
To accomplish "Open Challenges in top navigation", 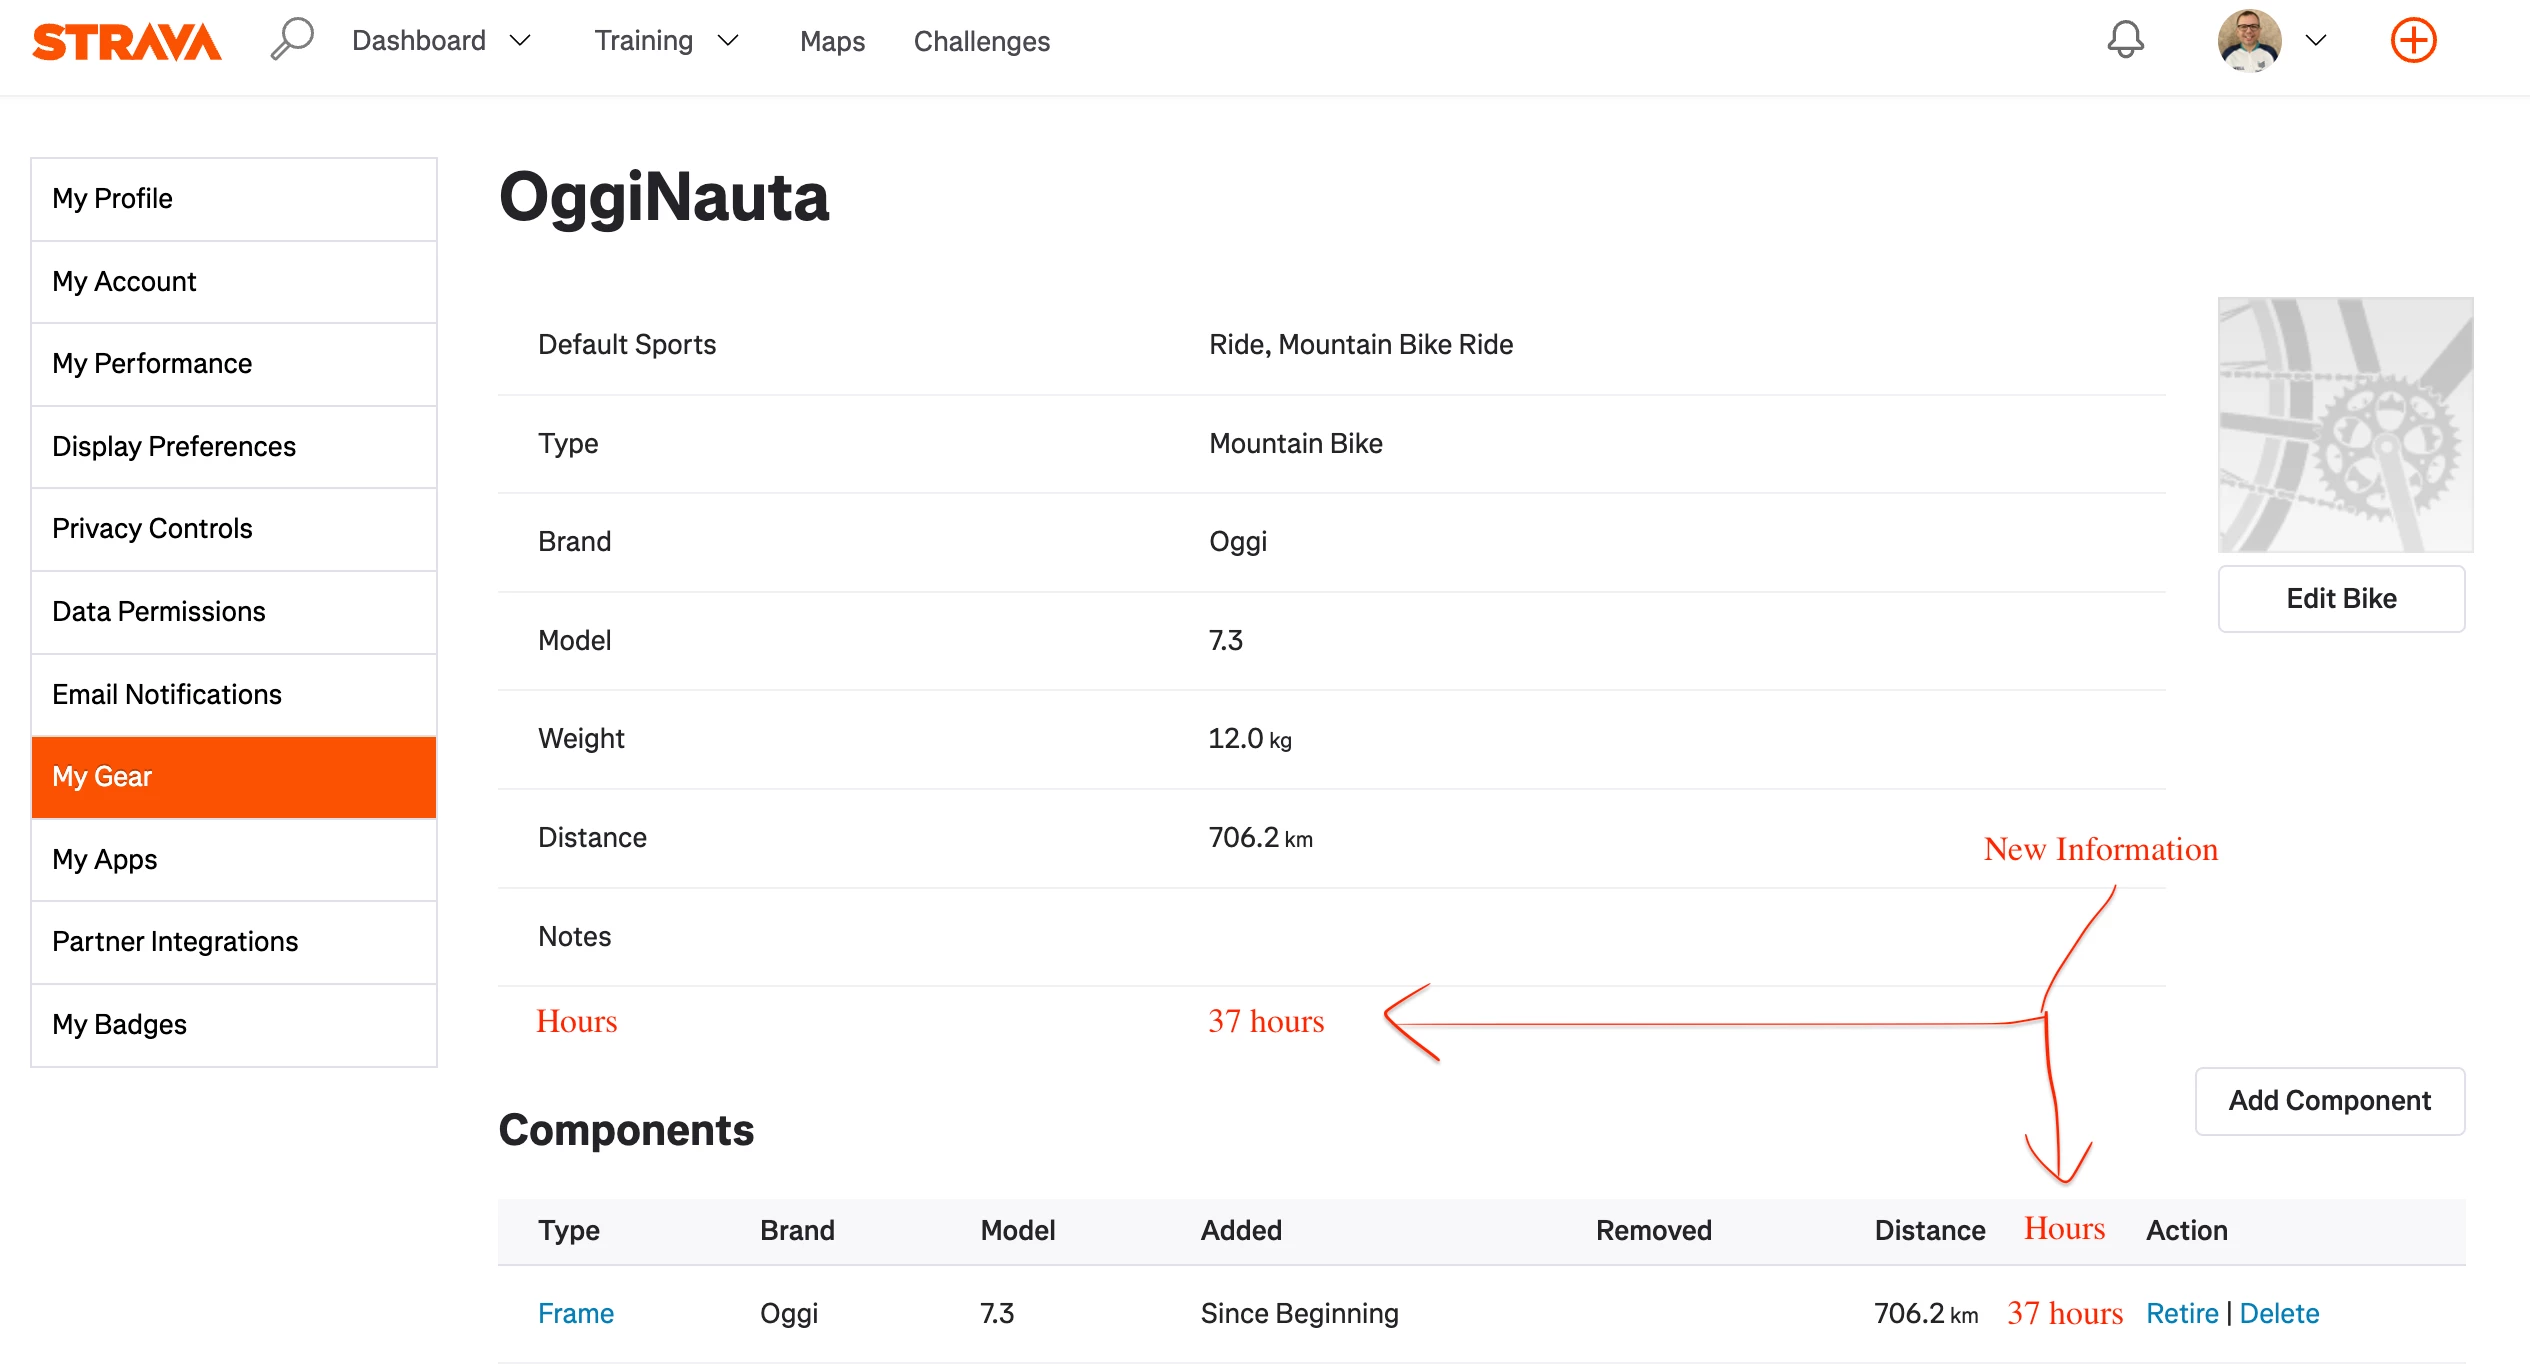I will tap(981, 41).
